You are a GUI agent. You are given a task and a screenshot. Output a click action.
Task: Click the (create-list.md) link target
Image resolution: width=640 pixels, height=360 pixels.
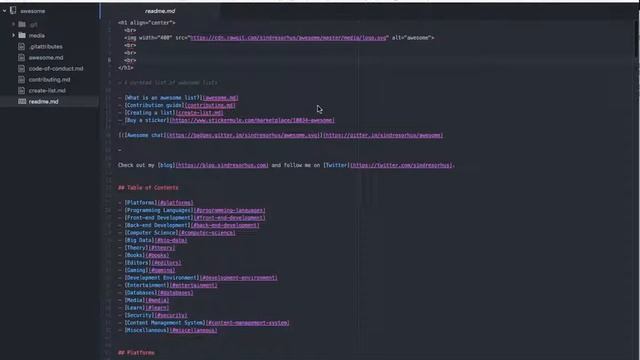click(200, 113)
